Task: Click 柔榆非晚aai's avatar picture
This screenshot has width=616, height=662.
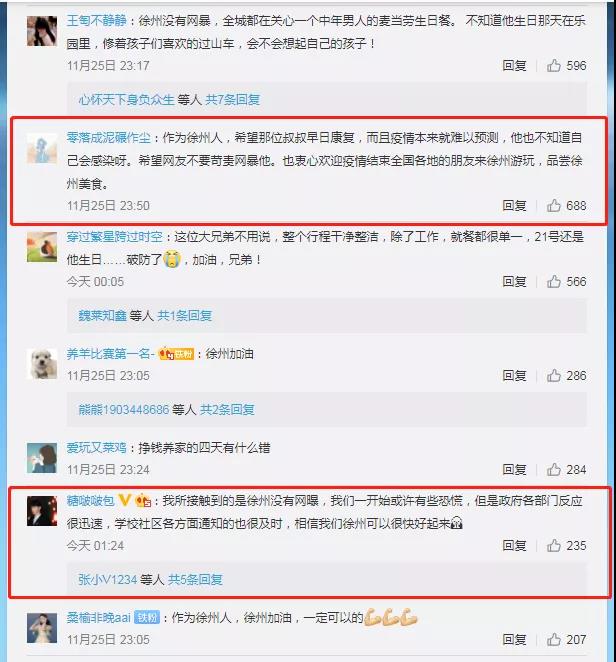Action: point(42,628)
